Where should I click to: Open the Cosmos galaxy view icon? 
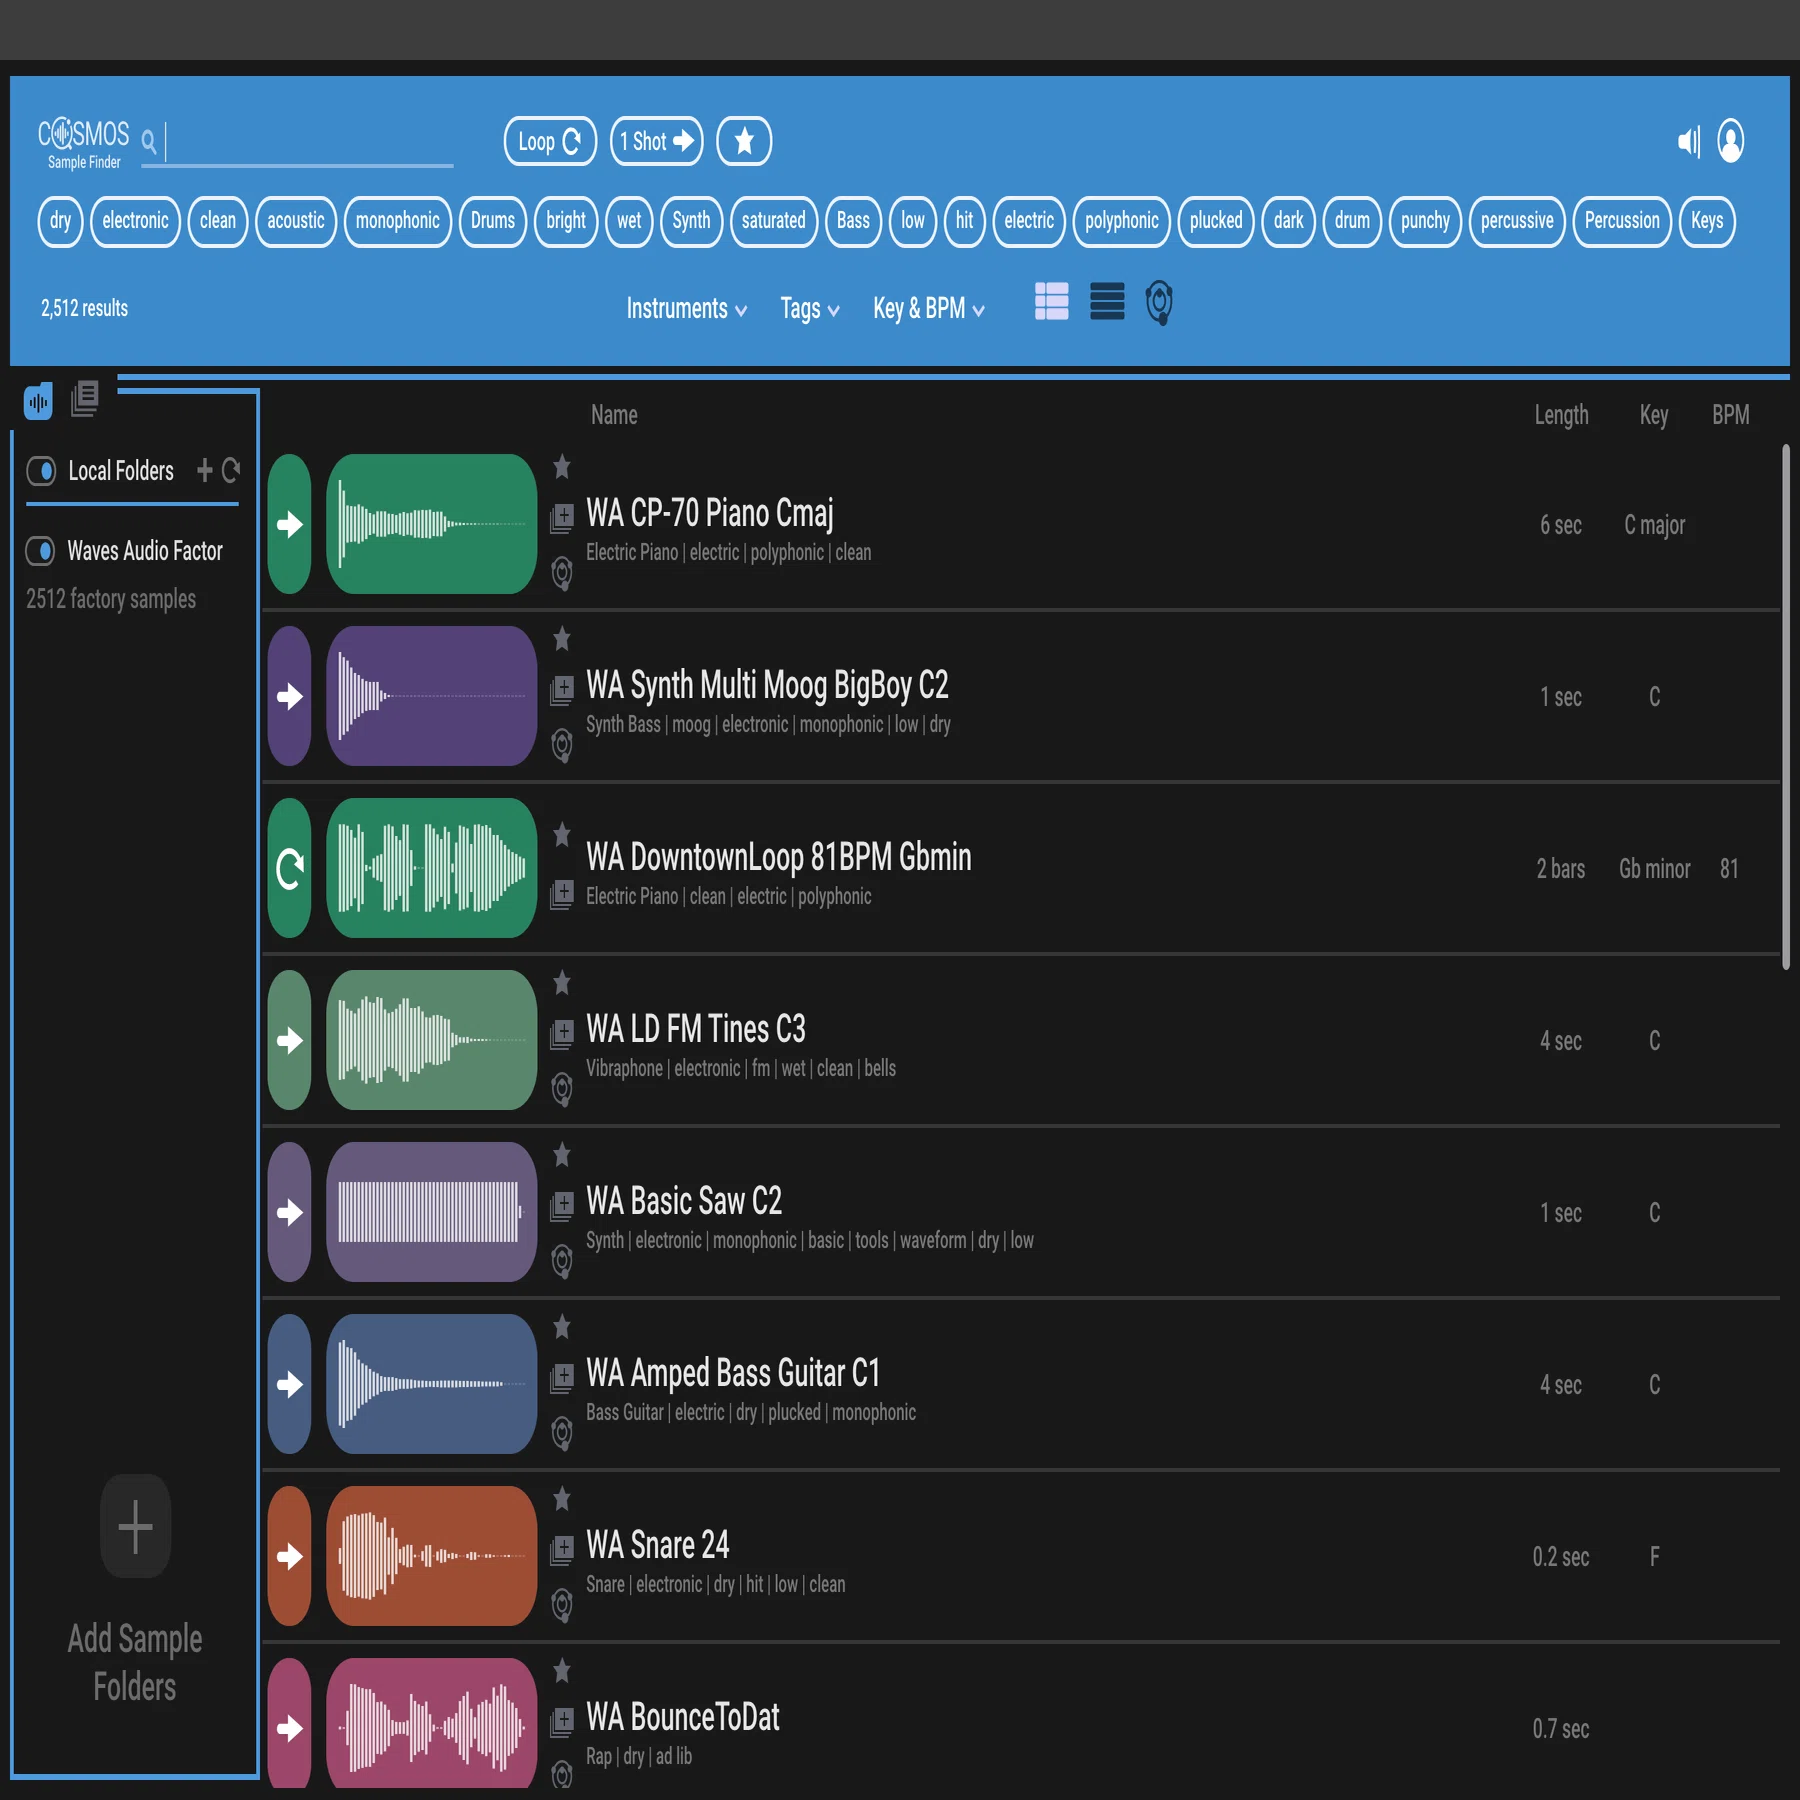(x=1159, y=302)
